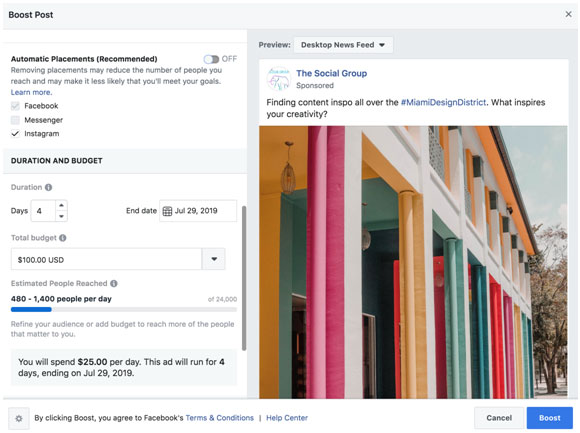
Task: Toggle the Facebook placement checkbox
Action: point(15,106)
